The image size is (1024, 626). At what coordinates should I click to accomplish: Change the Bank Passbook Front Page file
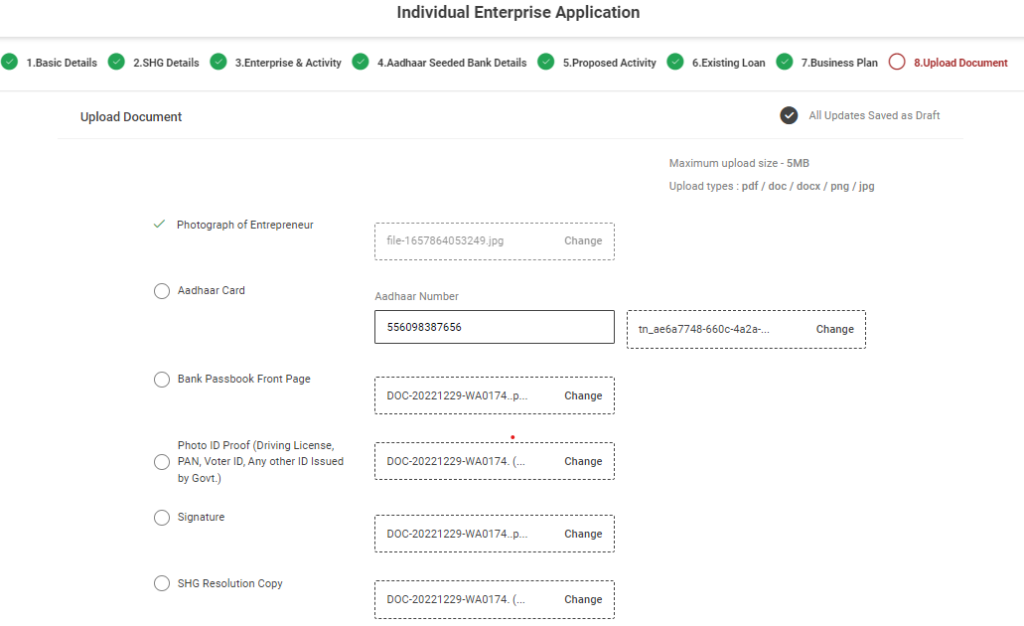click(x=583, y=396)
